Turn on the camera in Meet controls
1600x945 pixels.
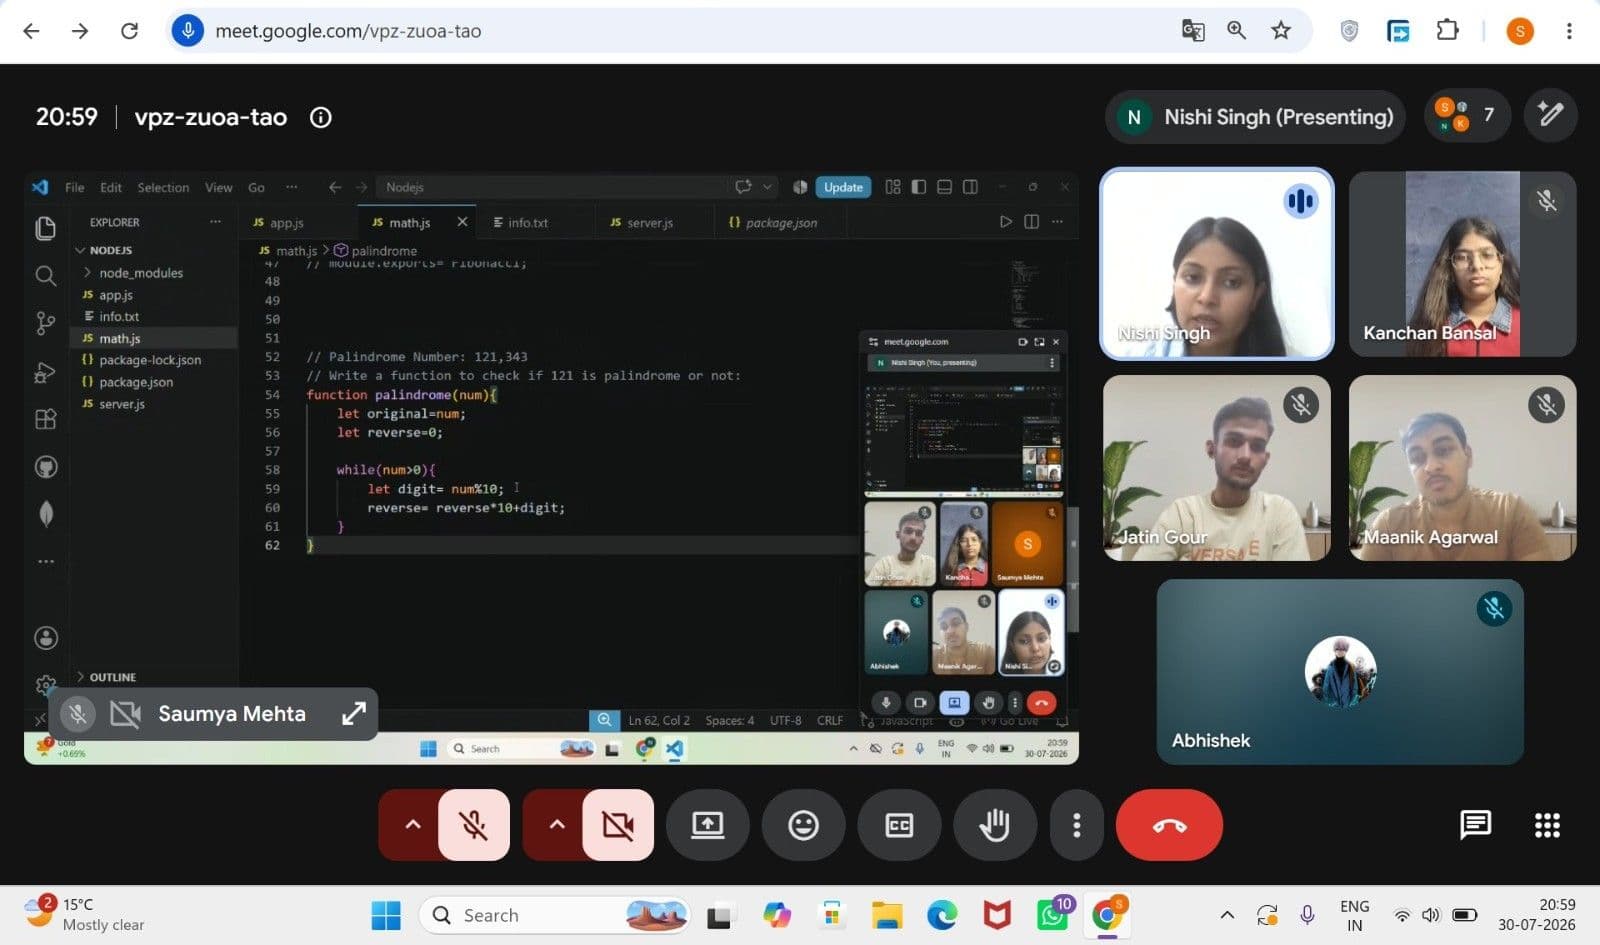pyautogui.click(x=618, y=825)
